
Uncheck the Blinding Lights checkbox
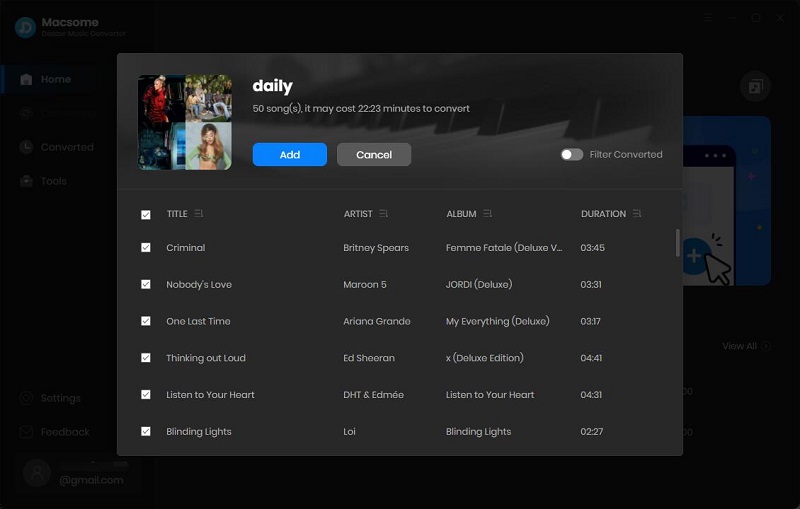146,431
